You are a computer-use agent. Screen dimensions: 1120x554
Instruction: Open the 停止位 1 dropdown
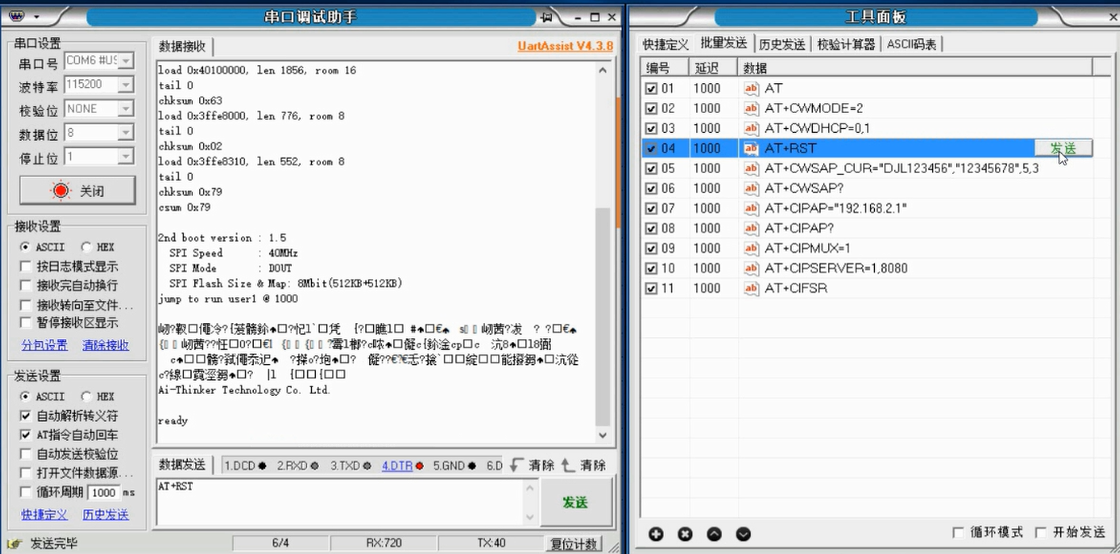click(126, 156)
